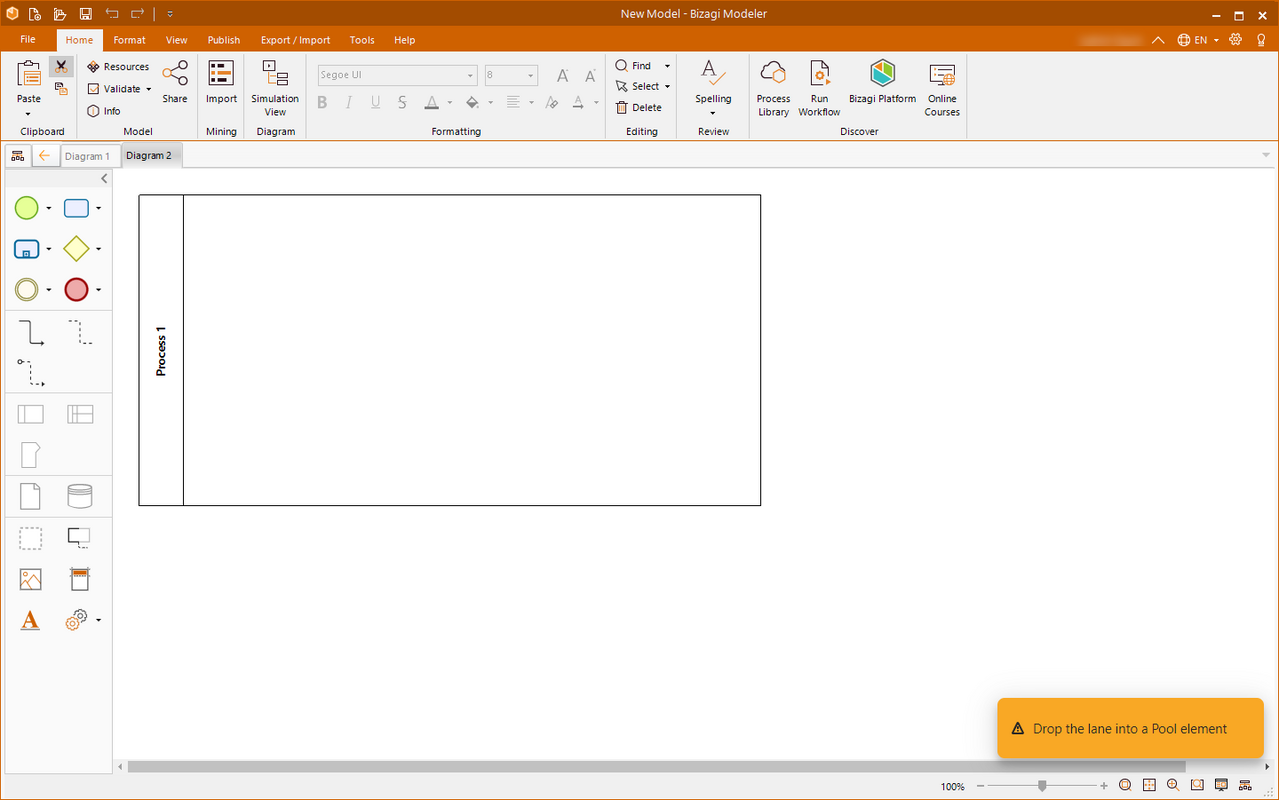Click the Save icon in title bar

pyautogui.click(x=86, y=14)
